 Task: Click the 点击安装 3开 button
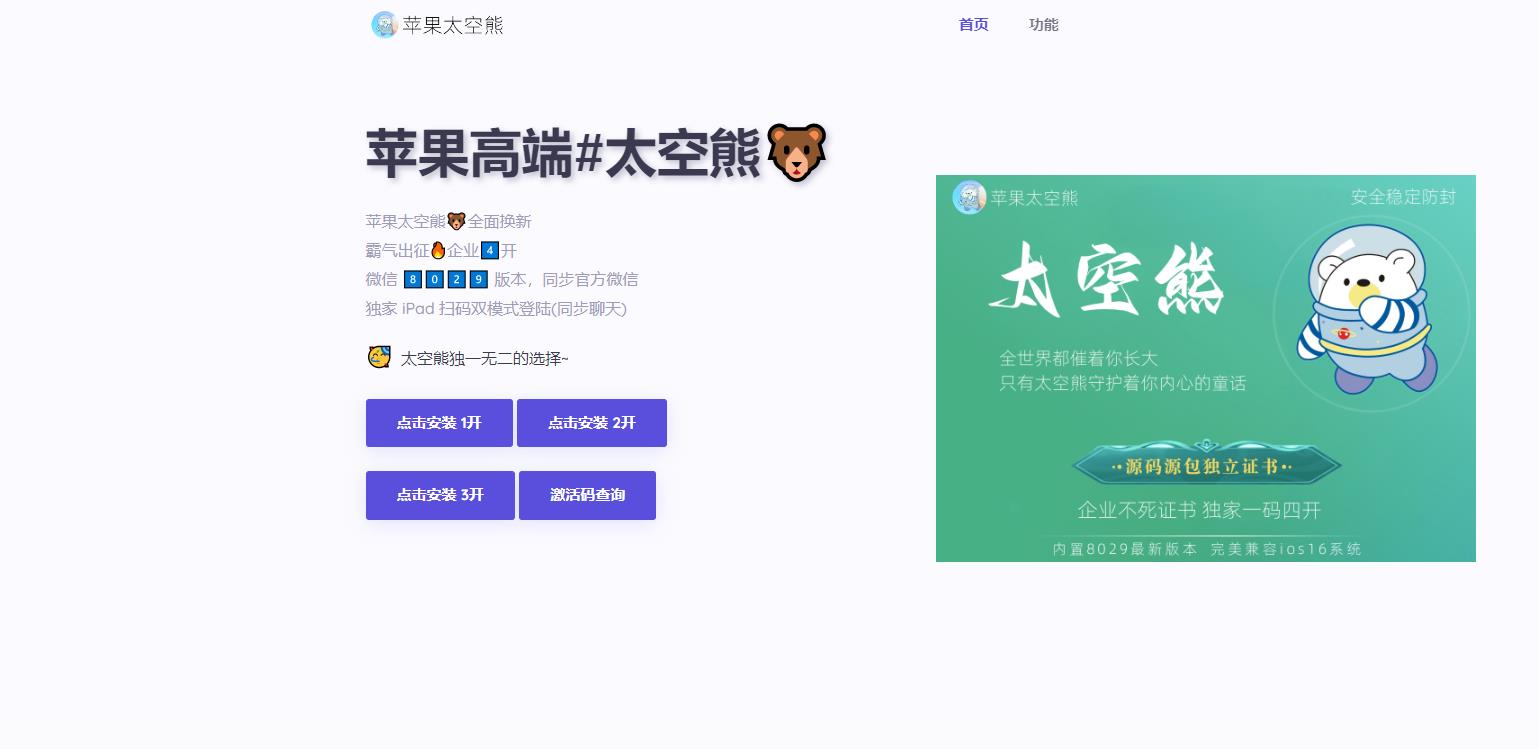[x=440, y=495]
